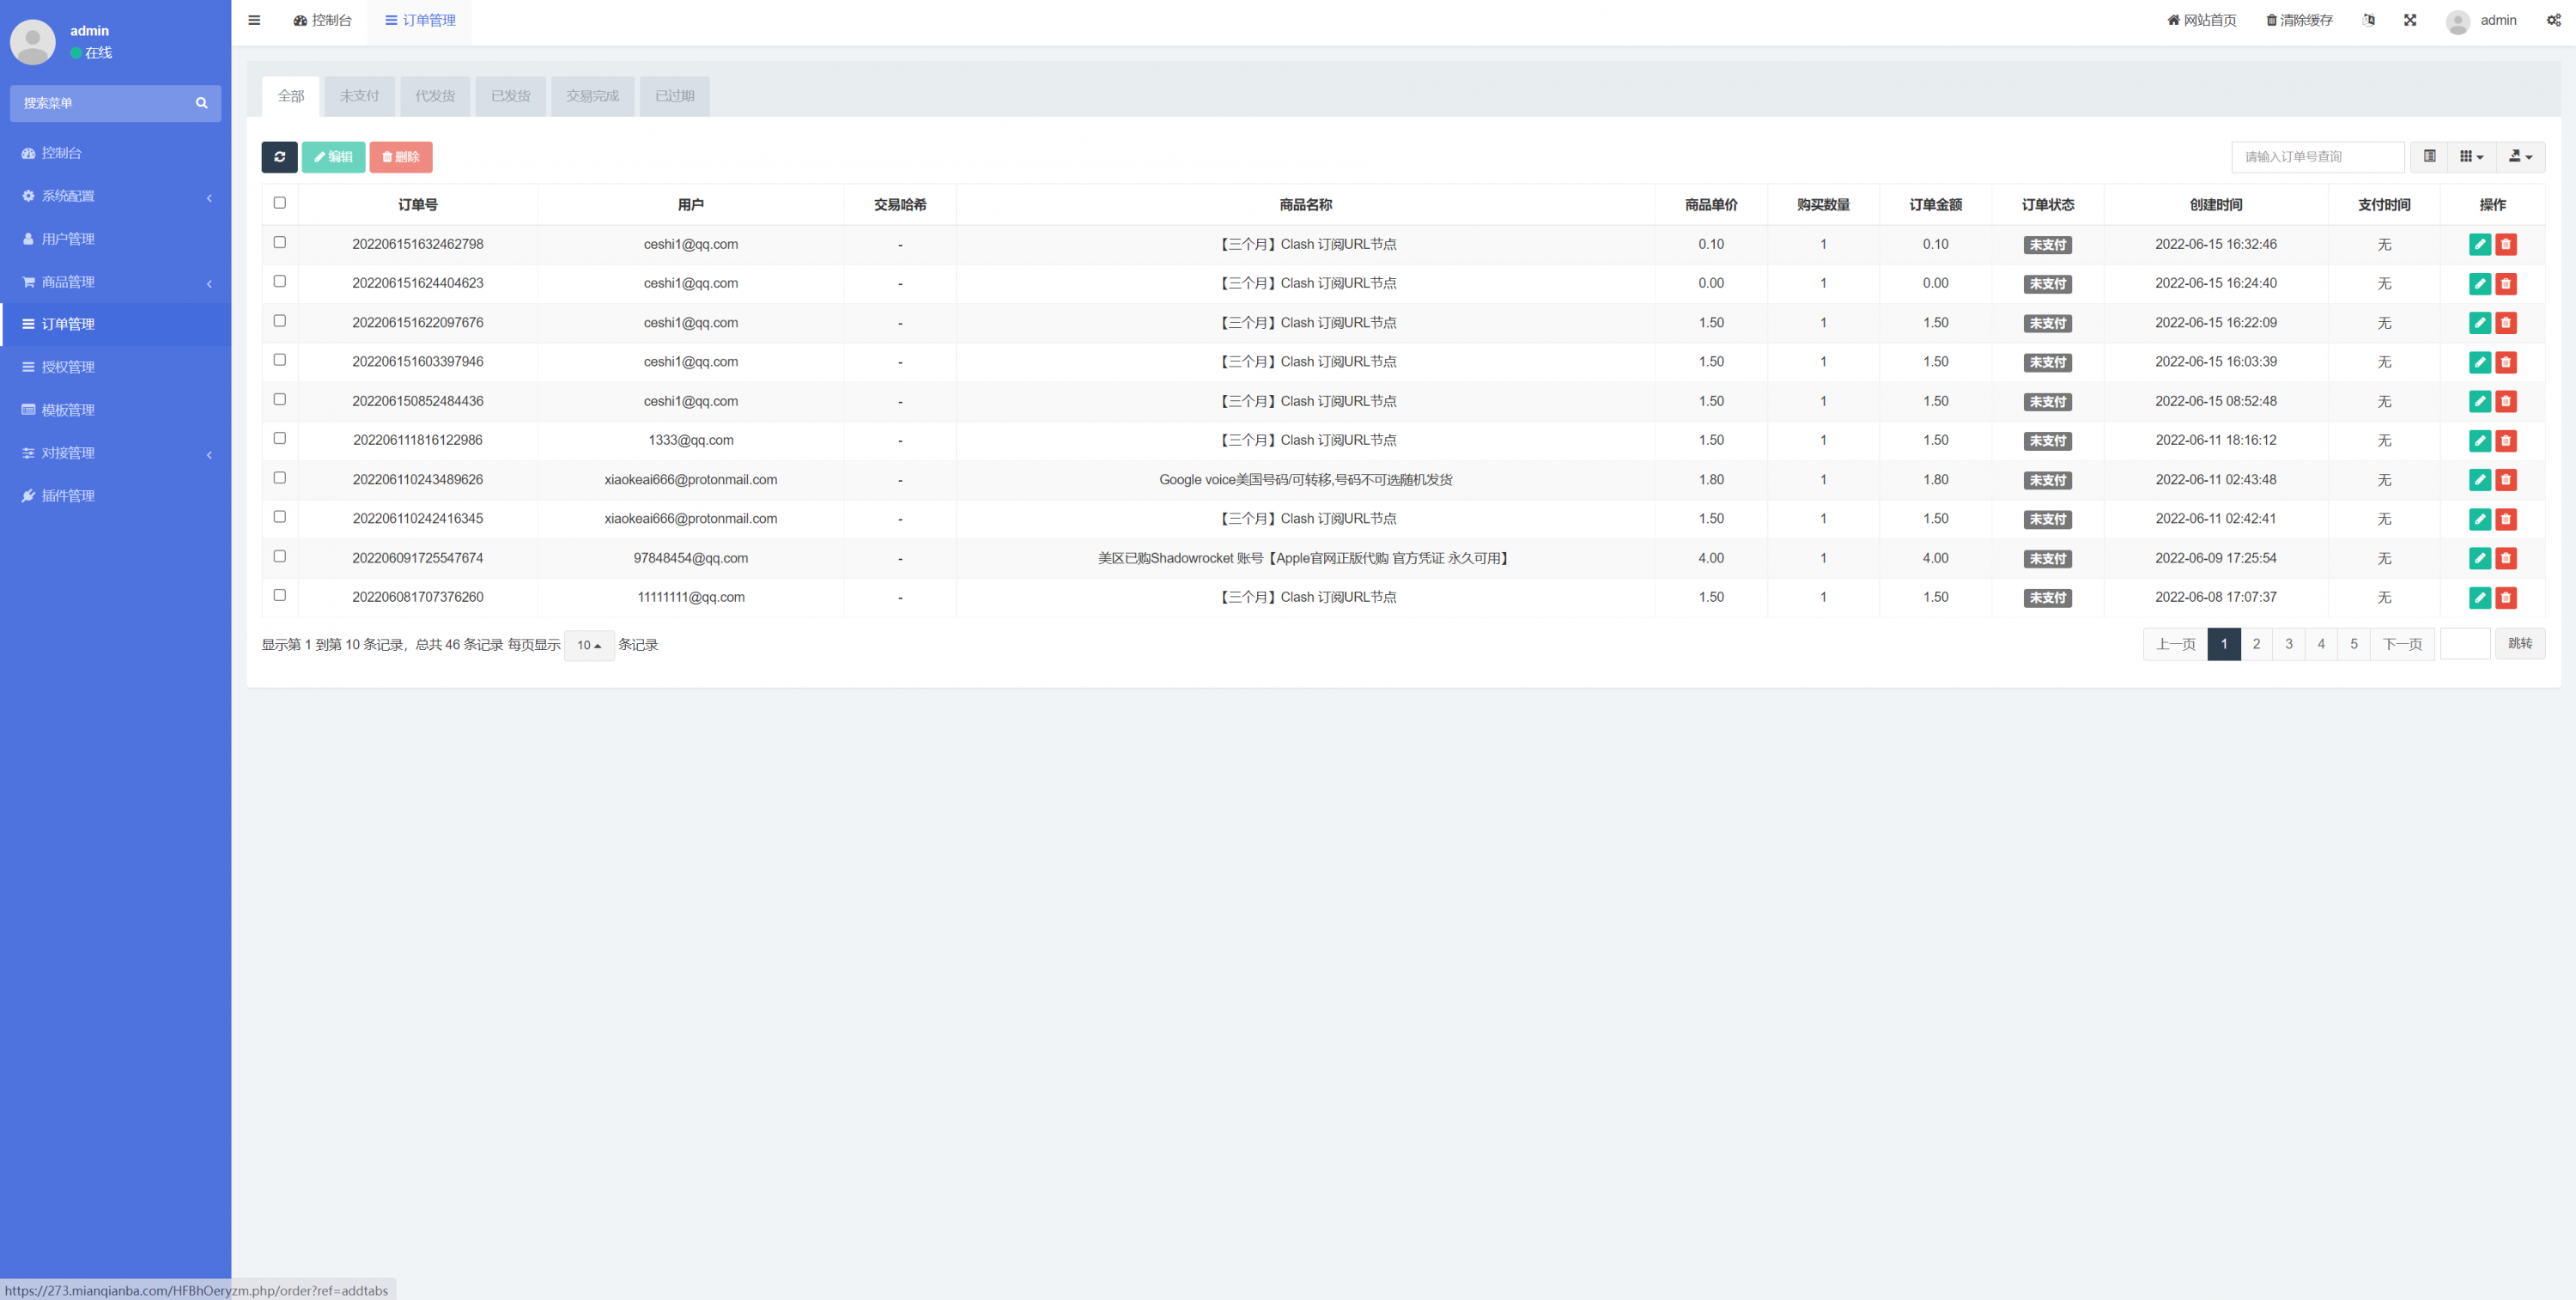Select checkbox for order 202206091725547674
This screenshot has height=1300, width=2576.
point(280,556)
